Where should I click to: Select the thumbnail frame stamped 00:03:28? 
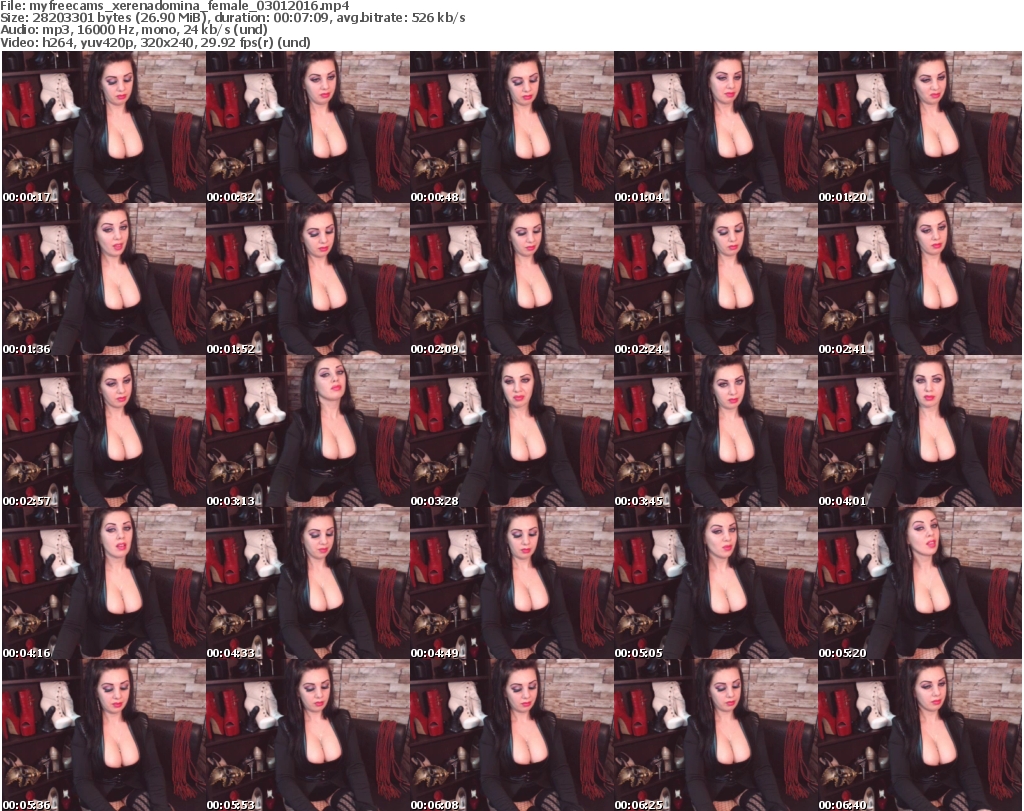click(511, 432)
